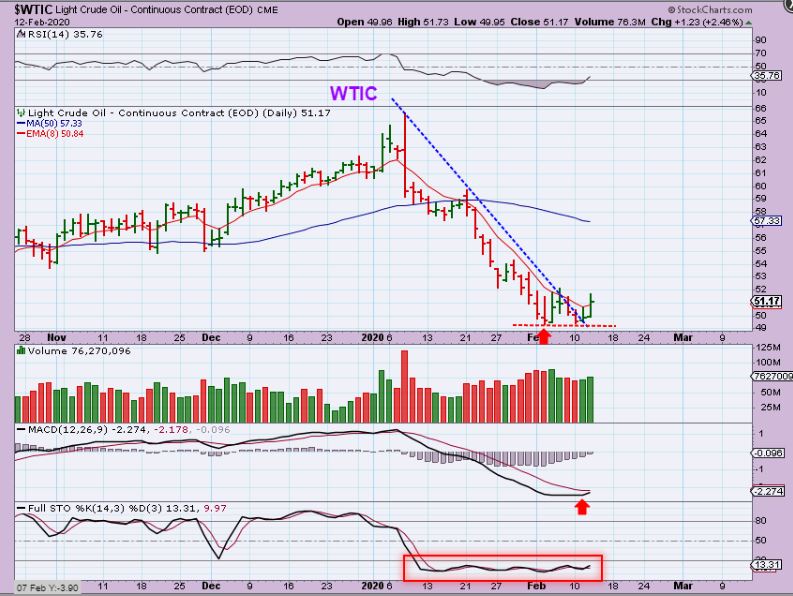Click the MA(50) 57.33 legend entry

pos(54,123)
